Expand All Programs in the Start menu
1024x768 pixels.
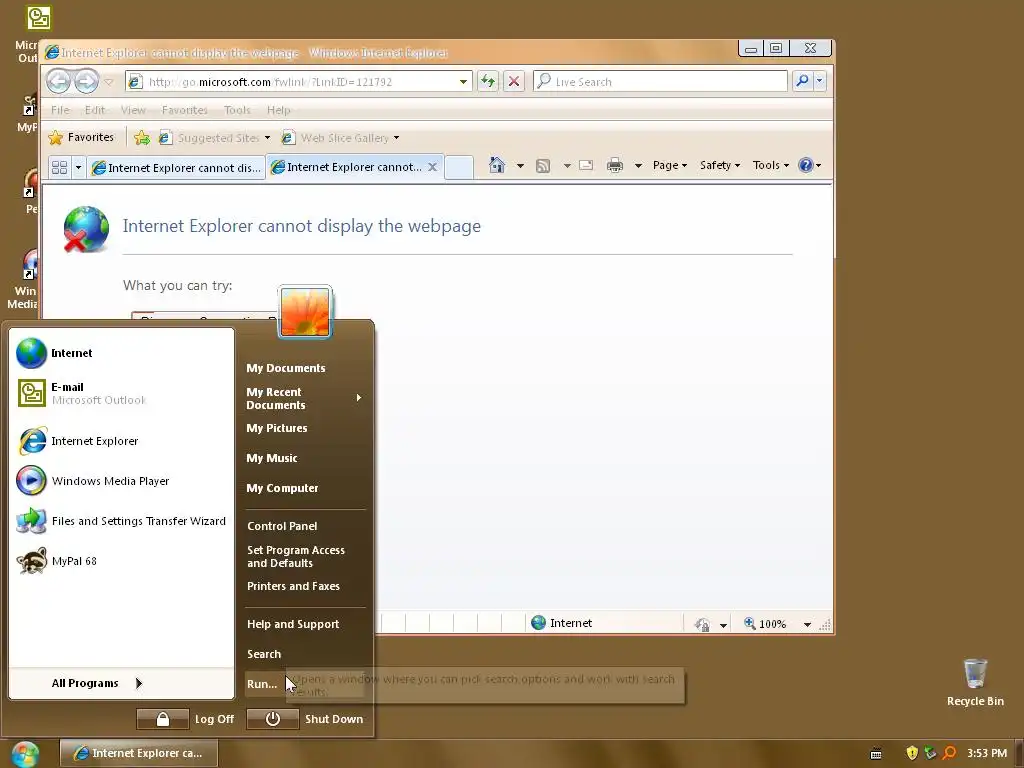click(x=97, y=684)
